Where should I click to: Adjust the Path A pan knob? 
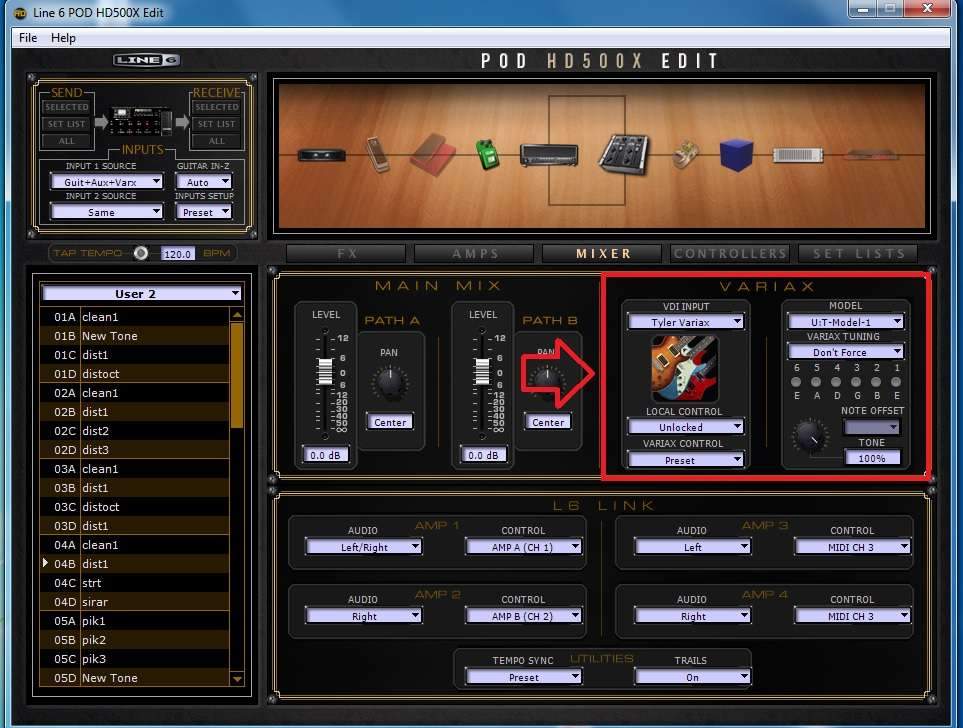tap(389, 383)
